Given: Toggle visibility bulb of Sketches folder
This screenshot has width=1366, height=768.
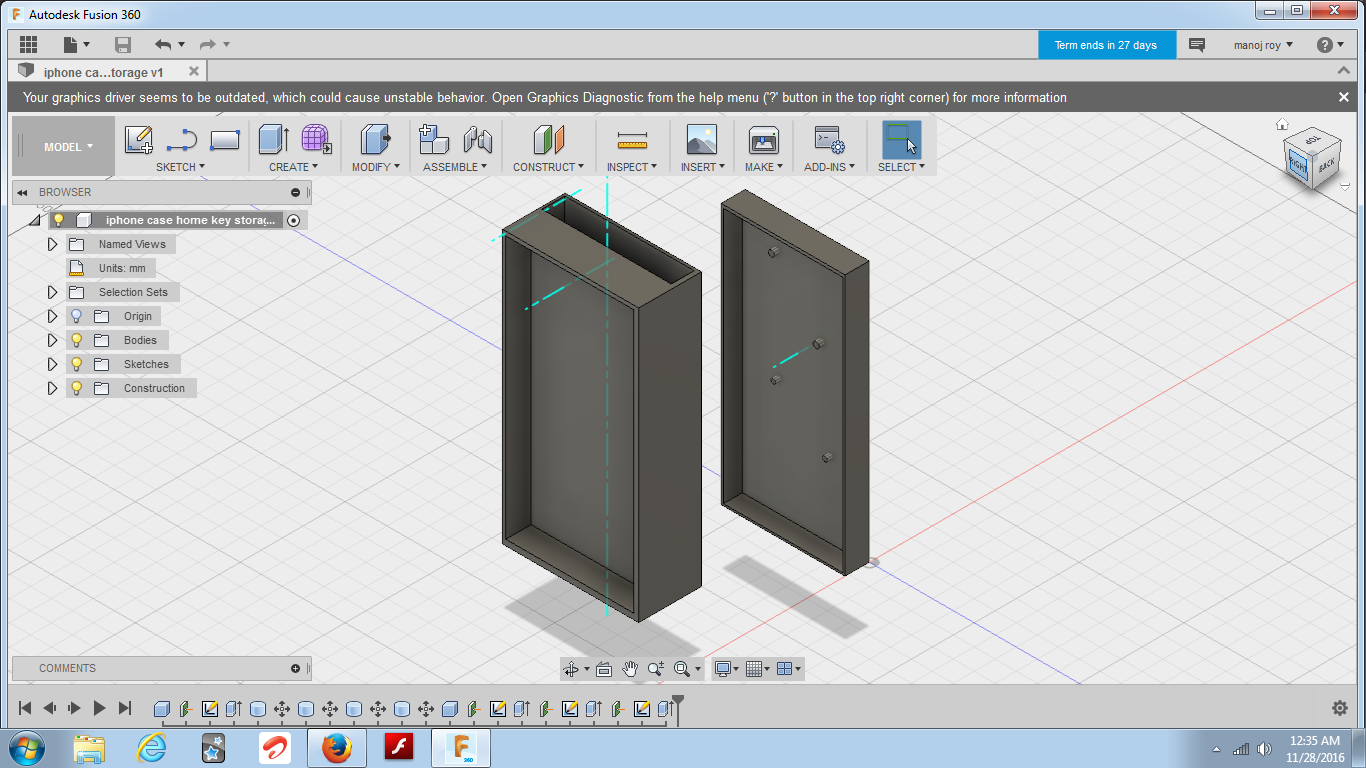Looking at the screenshot, I should 76,364.
